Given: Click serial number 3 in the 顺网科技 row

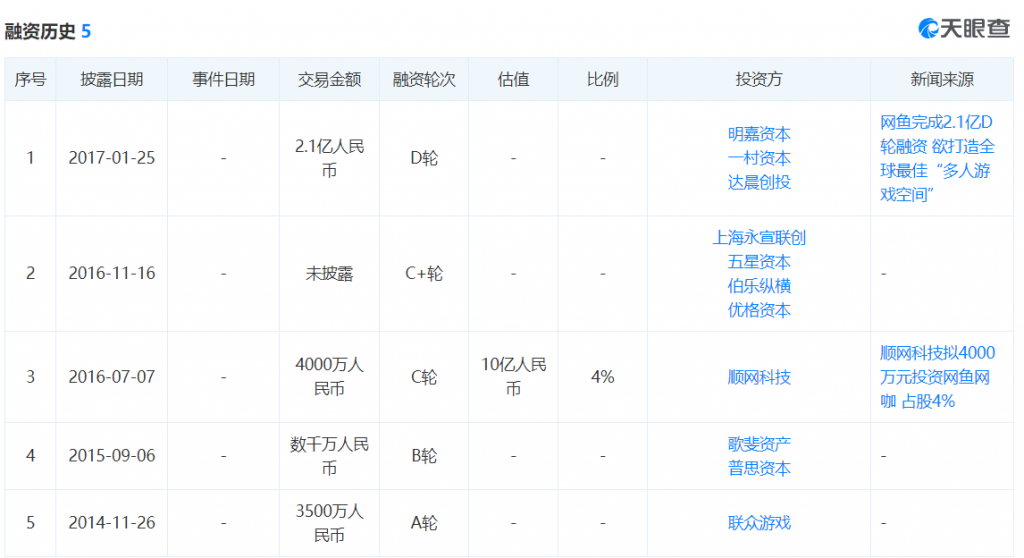Looking at the screenshot, I should point(30,377).
